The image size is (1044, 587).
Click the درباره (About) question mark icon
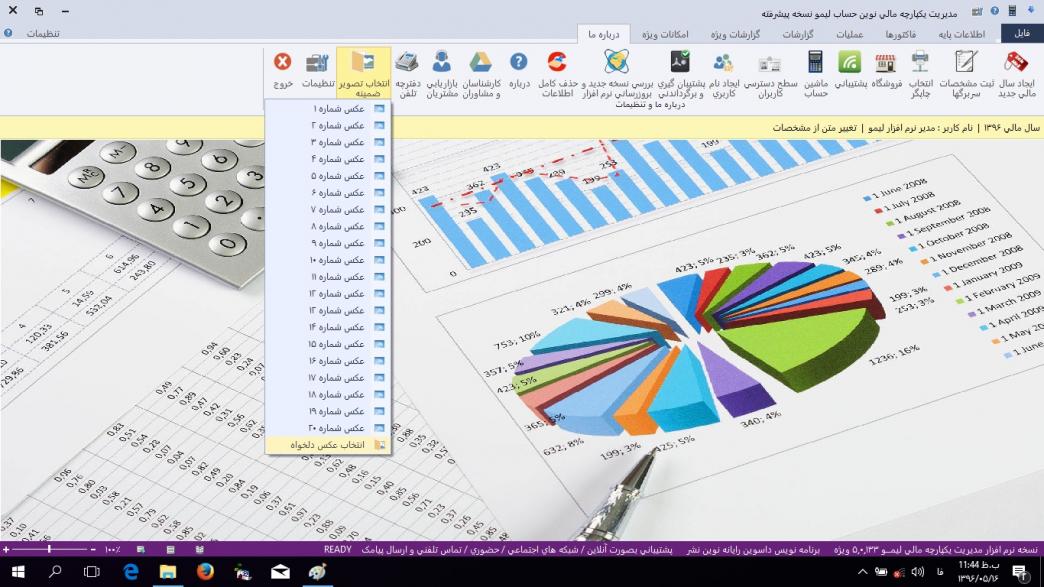pyautogui.click(x=519, y=69)
